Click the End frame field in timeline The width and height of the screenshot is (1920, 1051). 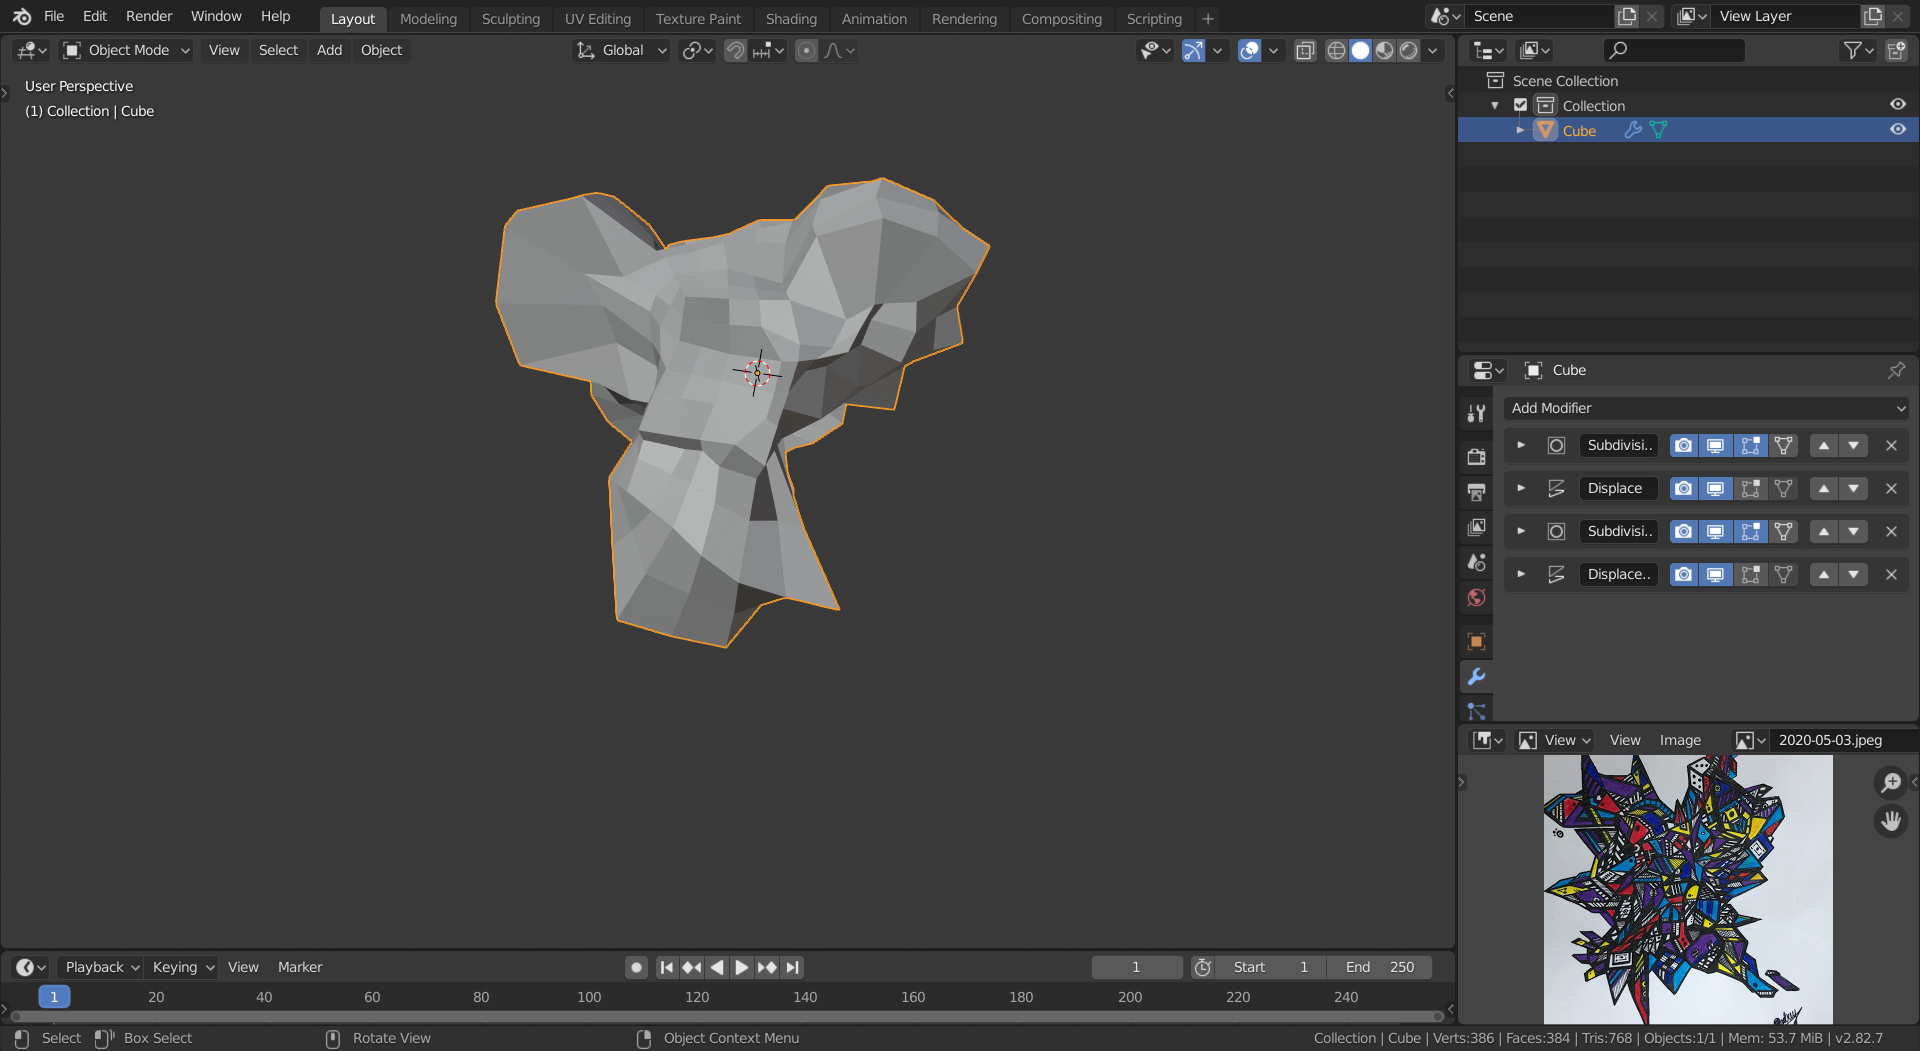[x=1380, y=967]
